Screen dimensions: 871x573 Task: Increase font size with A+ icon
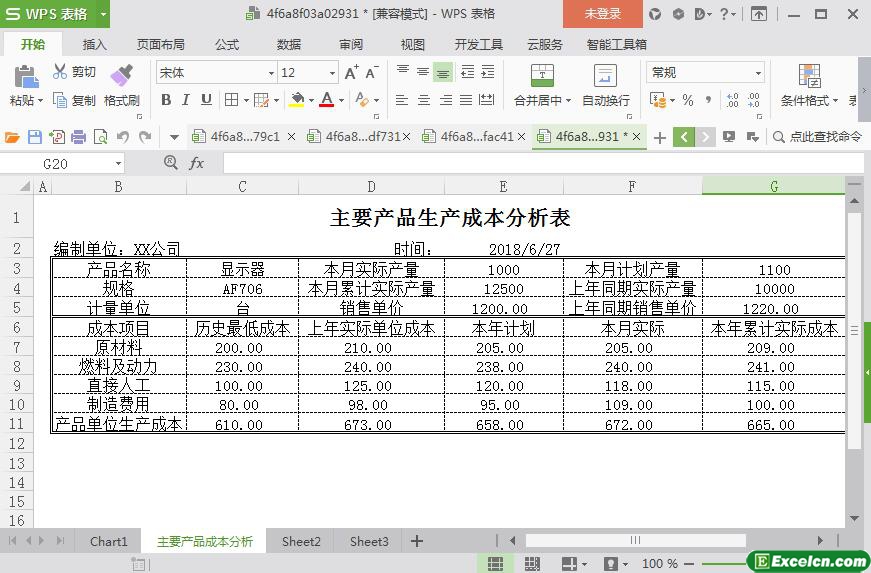point(352,73)
